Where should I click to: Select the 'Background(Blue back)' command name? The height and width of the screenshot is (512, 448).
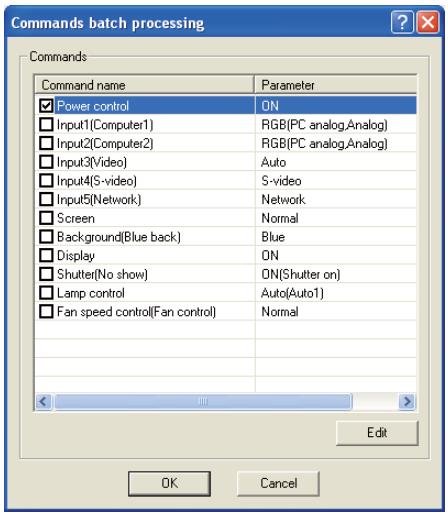(119, 237)
